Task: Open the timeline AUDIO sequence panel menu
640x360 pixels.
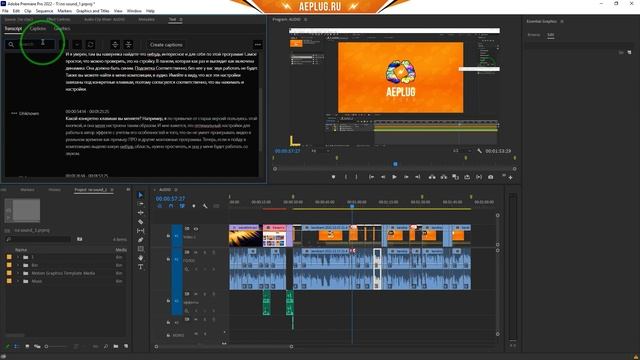Action: [176, 190]
